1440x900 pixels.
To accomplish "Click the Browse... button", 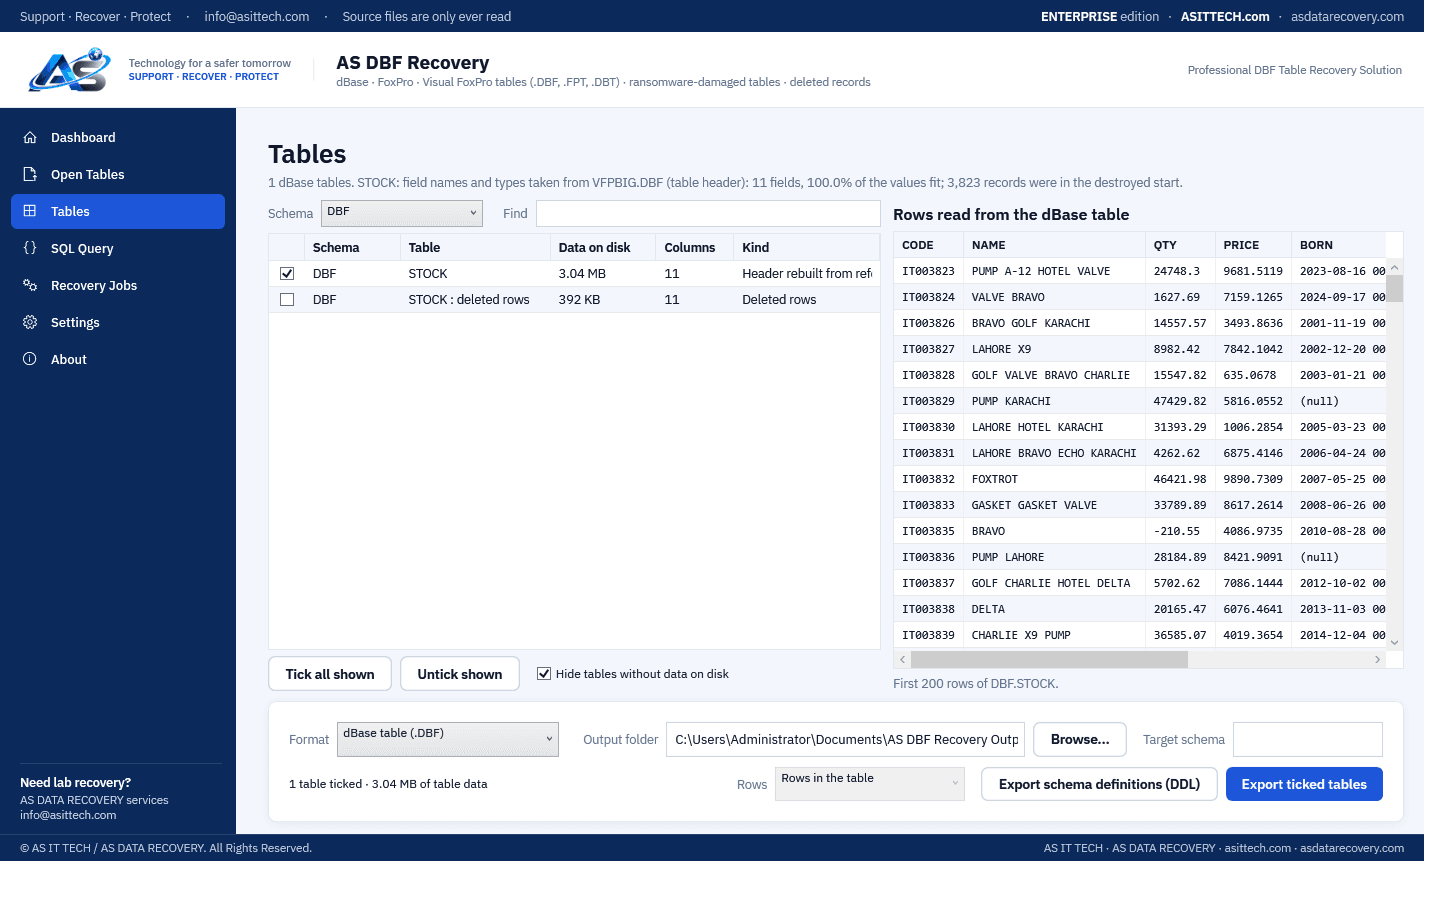I will click(x=1080, y=740).
